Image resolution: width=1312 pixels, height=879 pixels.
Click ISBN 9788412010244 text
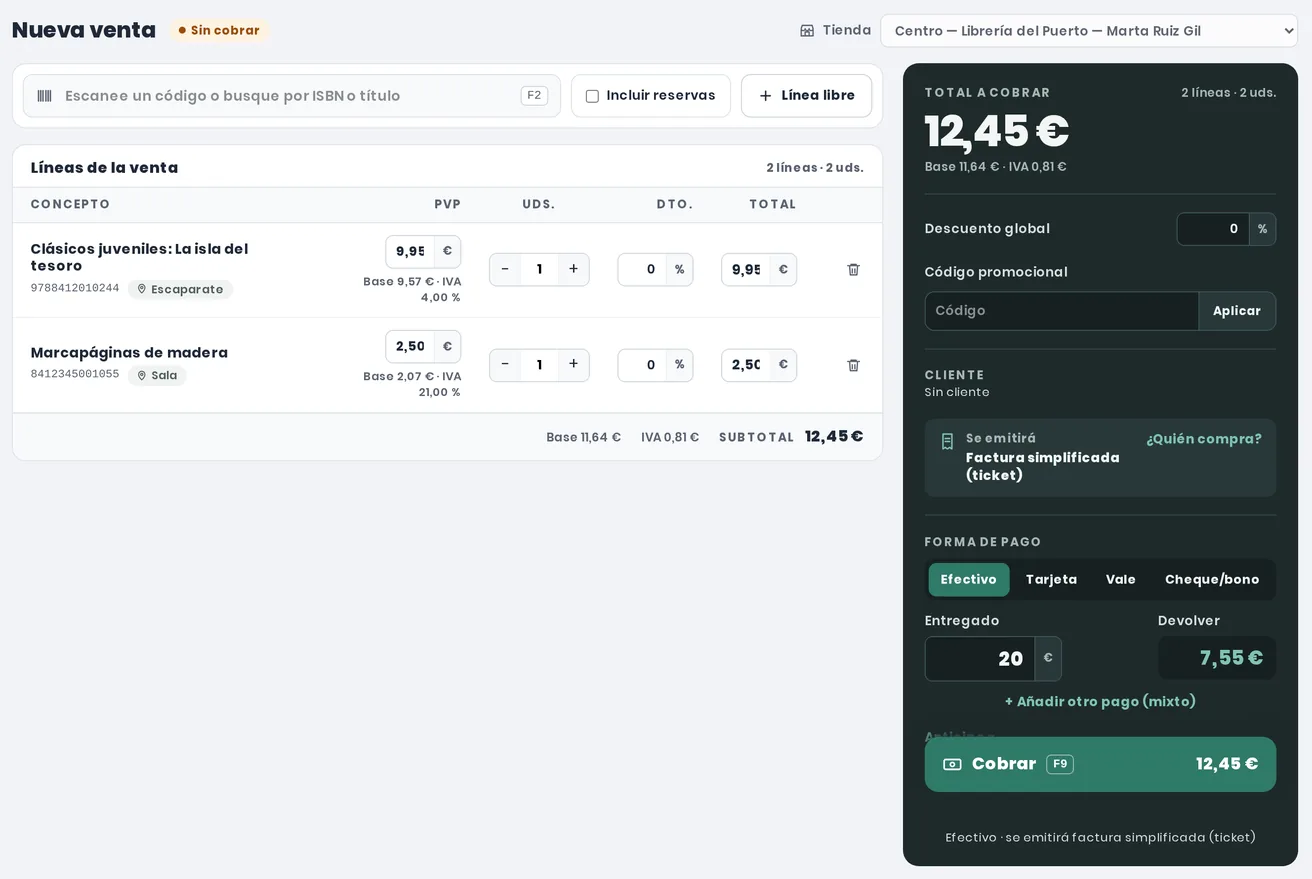75,289
